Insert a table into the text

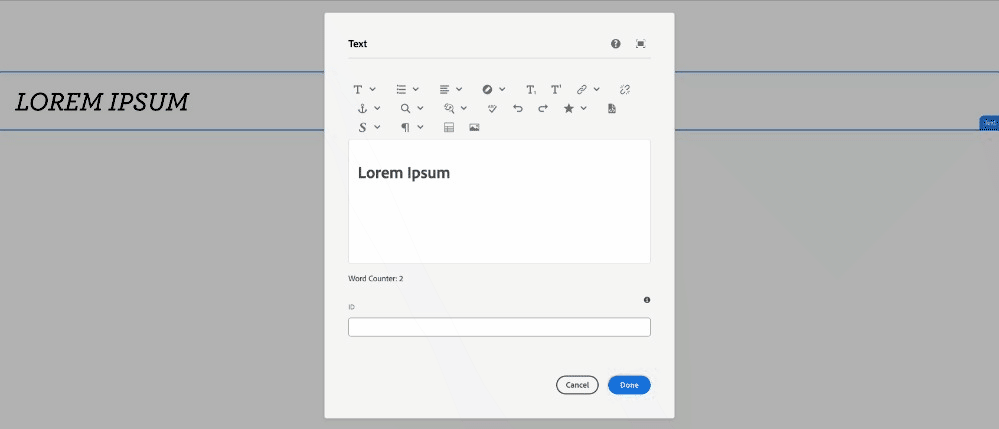click(x=449, y=127)
